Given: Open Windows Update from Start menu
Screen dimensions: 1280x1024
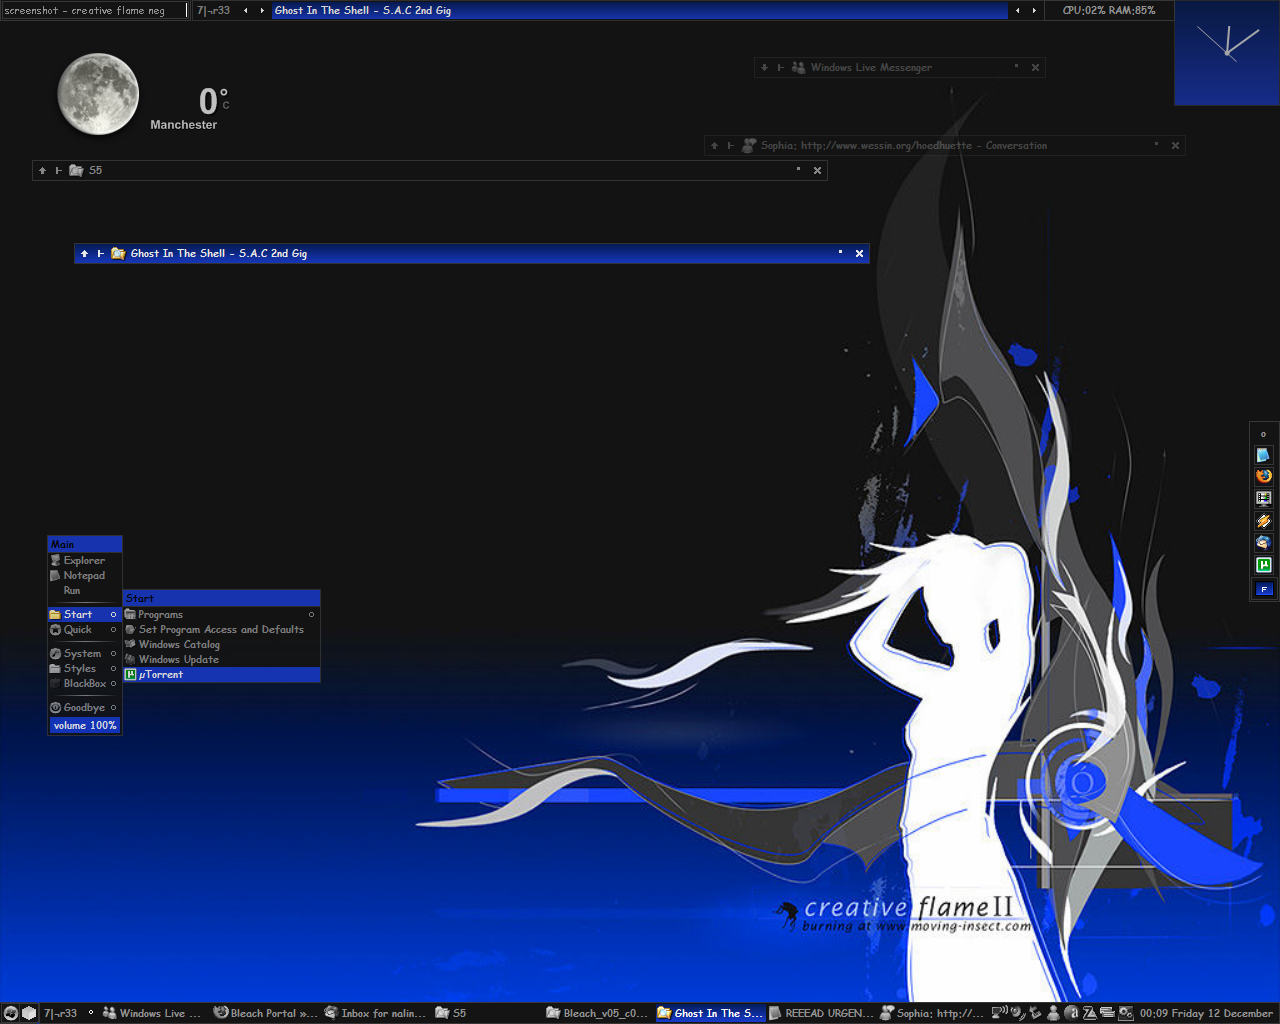Looking at the screenshot, I should click(x=221, y=659).
